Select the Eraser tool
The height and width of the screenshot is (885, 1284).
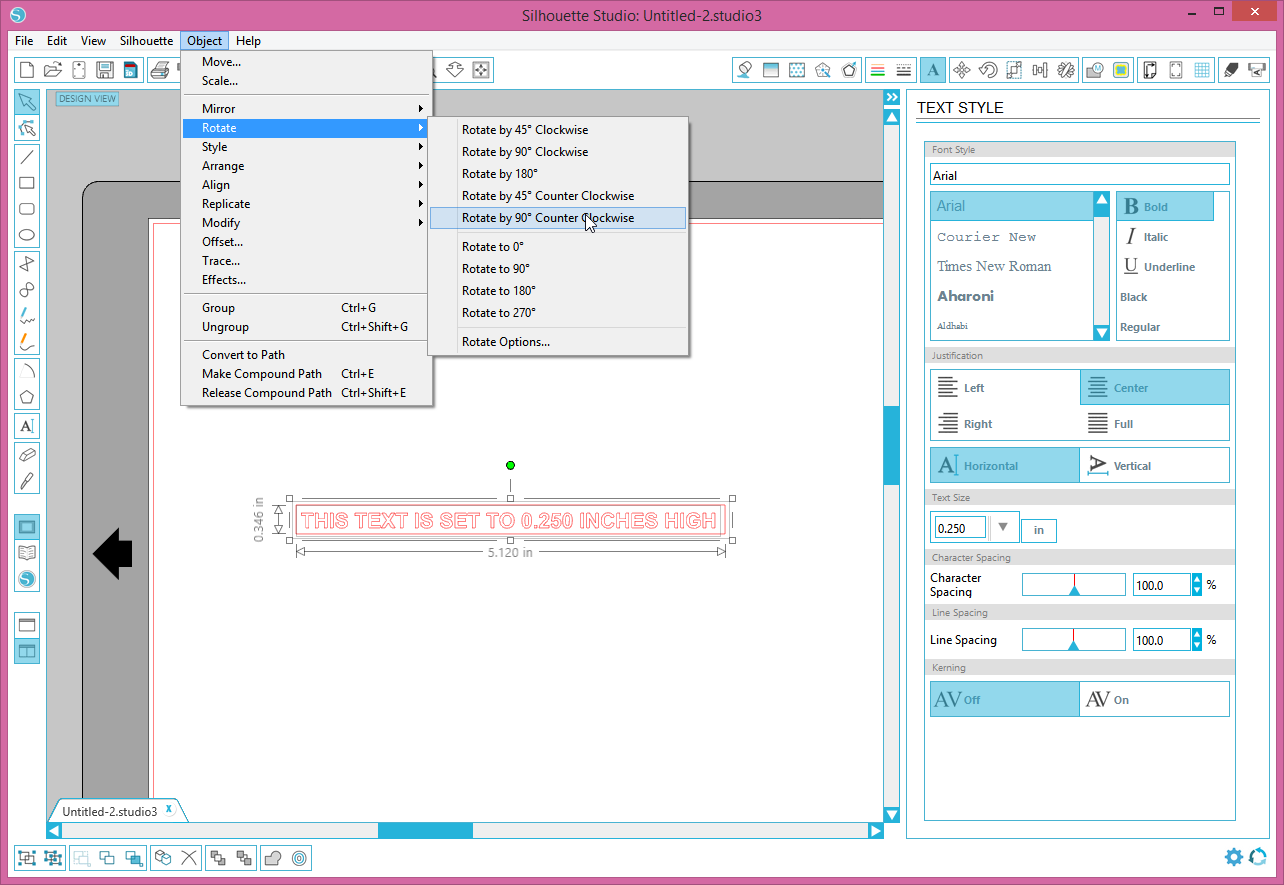(27, 454)
